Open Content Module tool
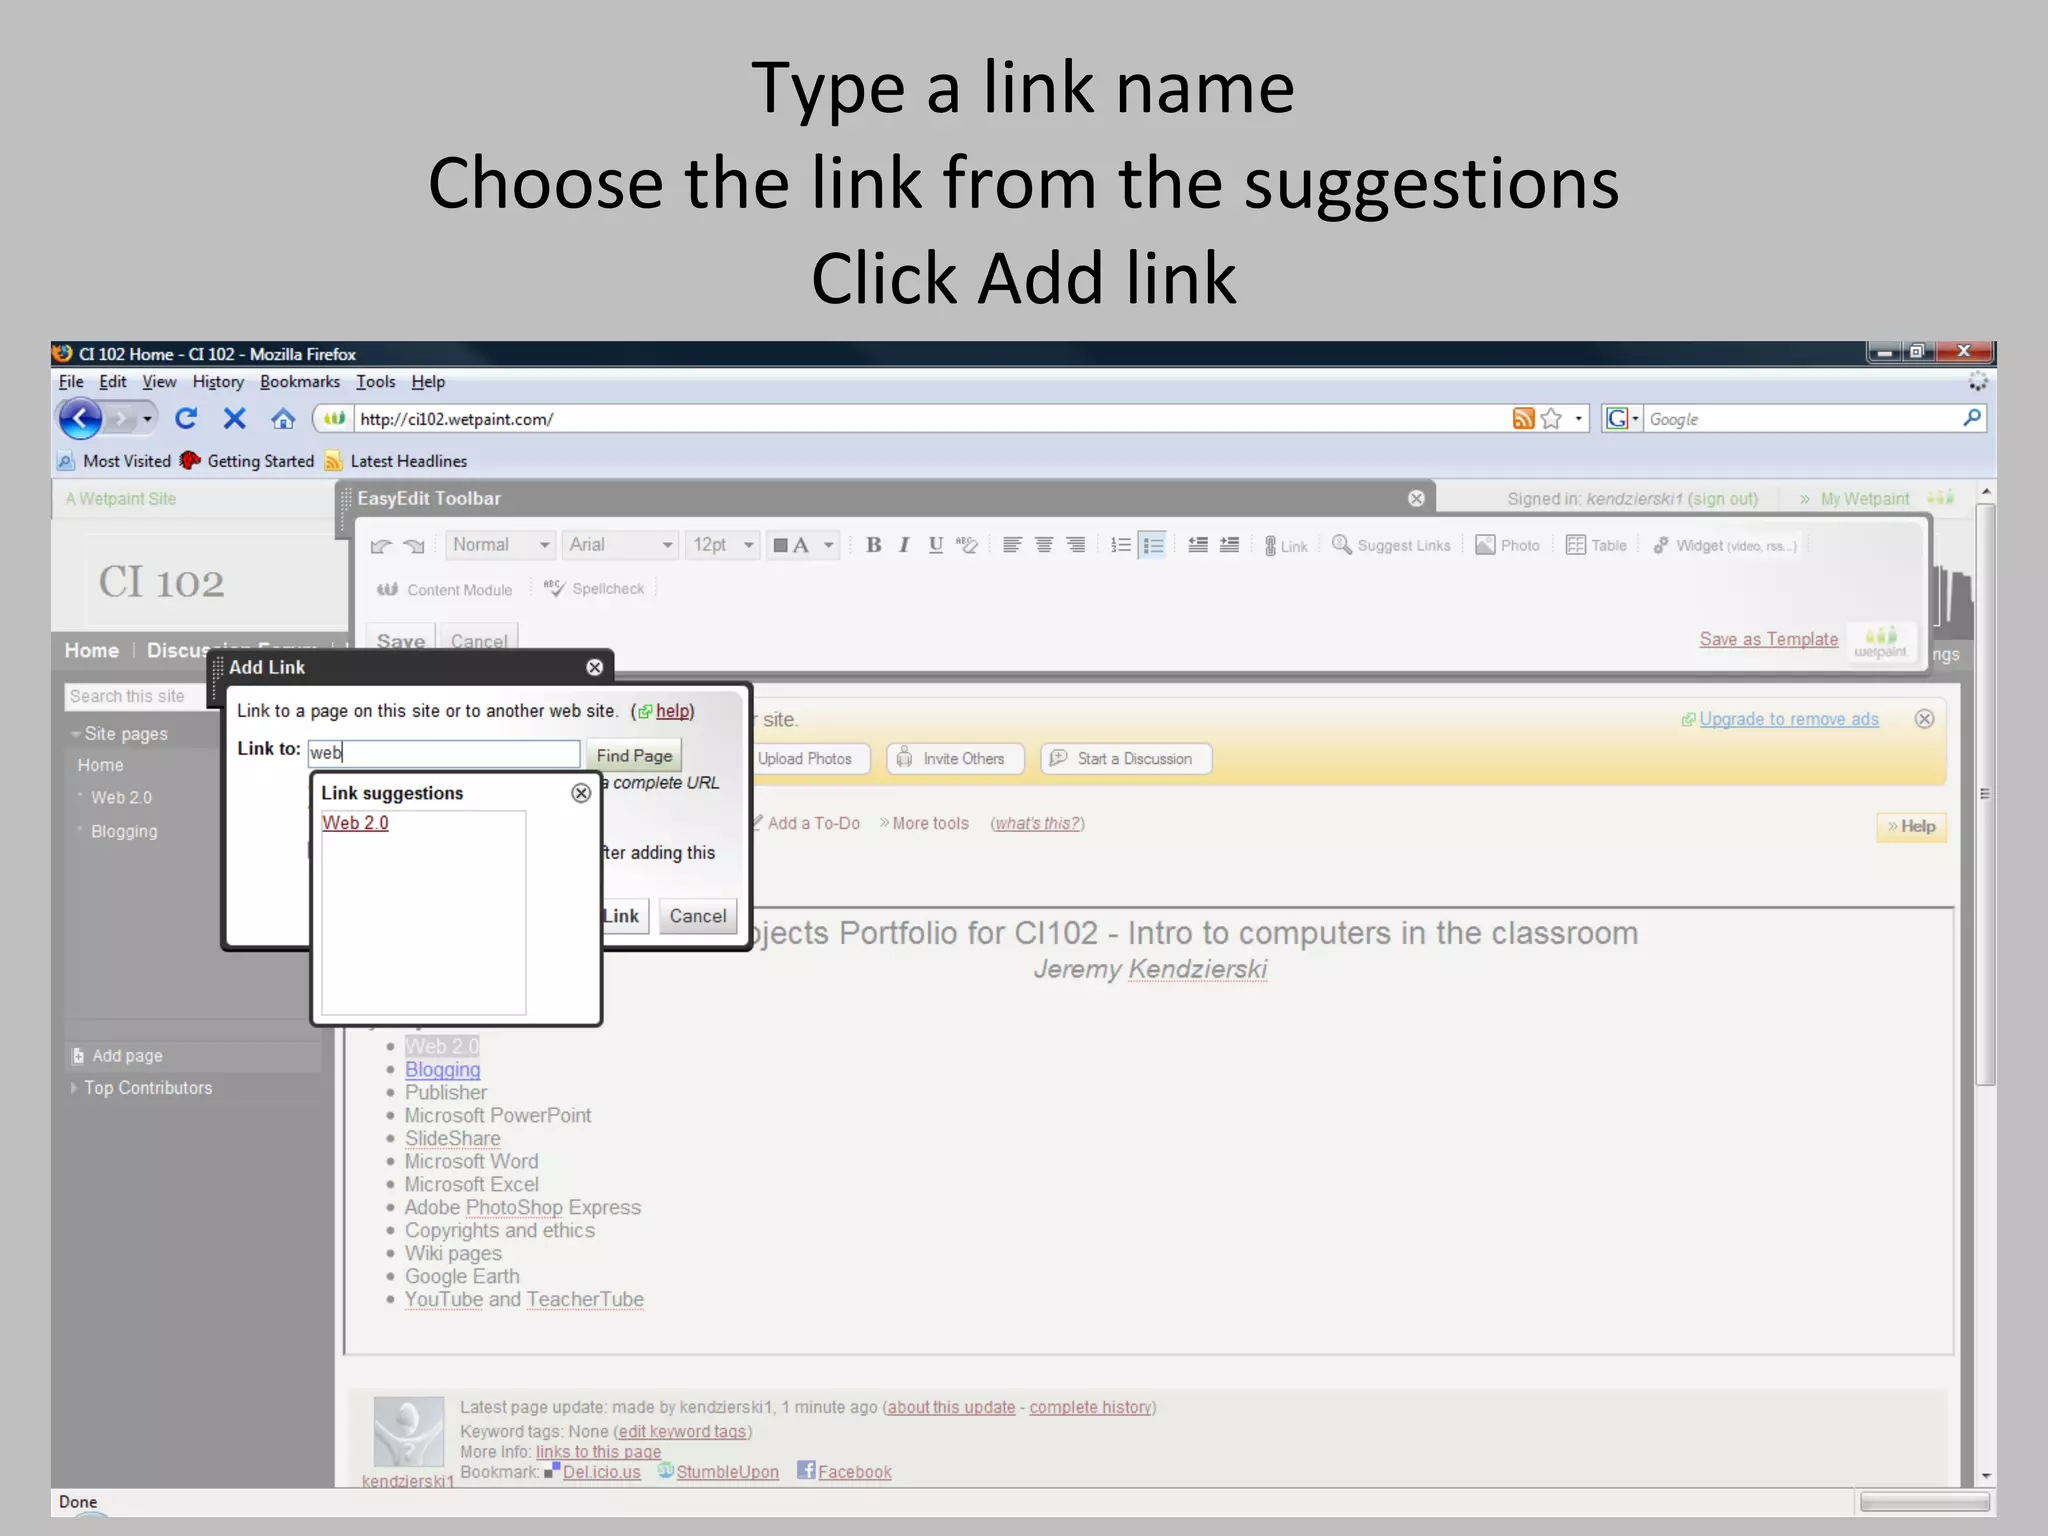This screenshot has height=1536, width=2048. pos(445,590)
